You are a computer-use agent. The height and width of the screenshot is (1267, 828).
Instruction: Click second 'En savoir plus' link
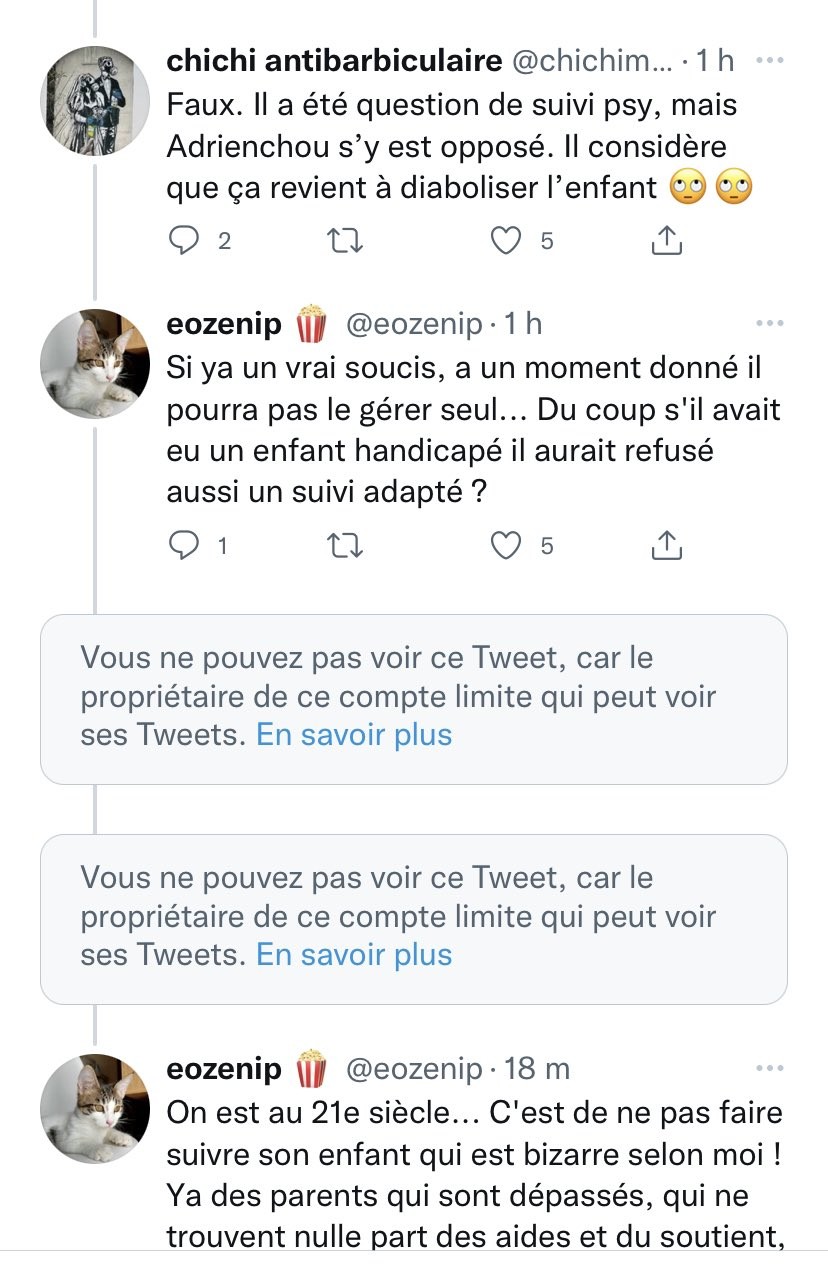[354, 955]
